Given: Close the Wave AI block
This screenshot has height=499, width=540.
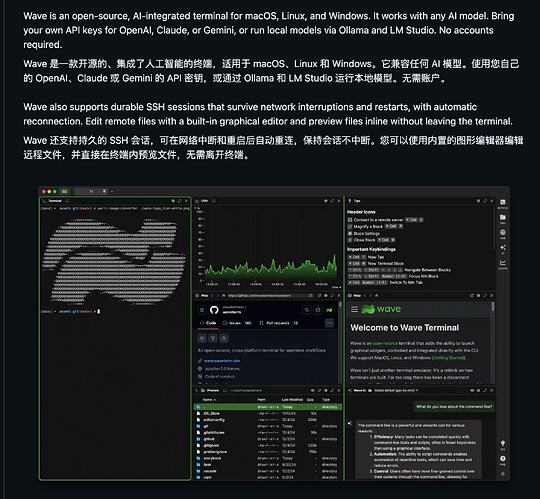Looking at the screenshot, I should (x=491, y=390).
